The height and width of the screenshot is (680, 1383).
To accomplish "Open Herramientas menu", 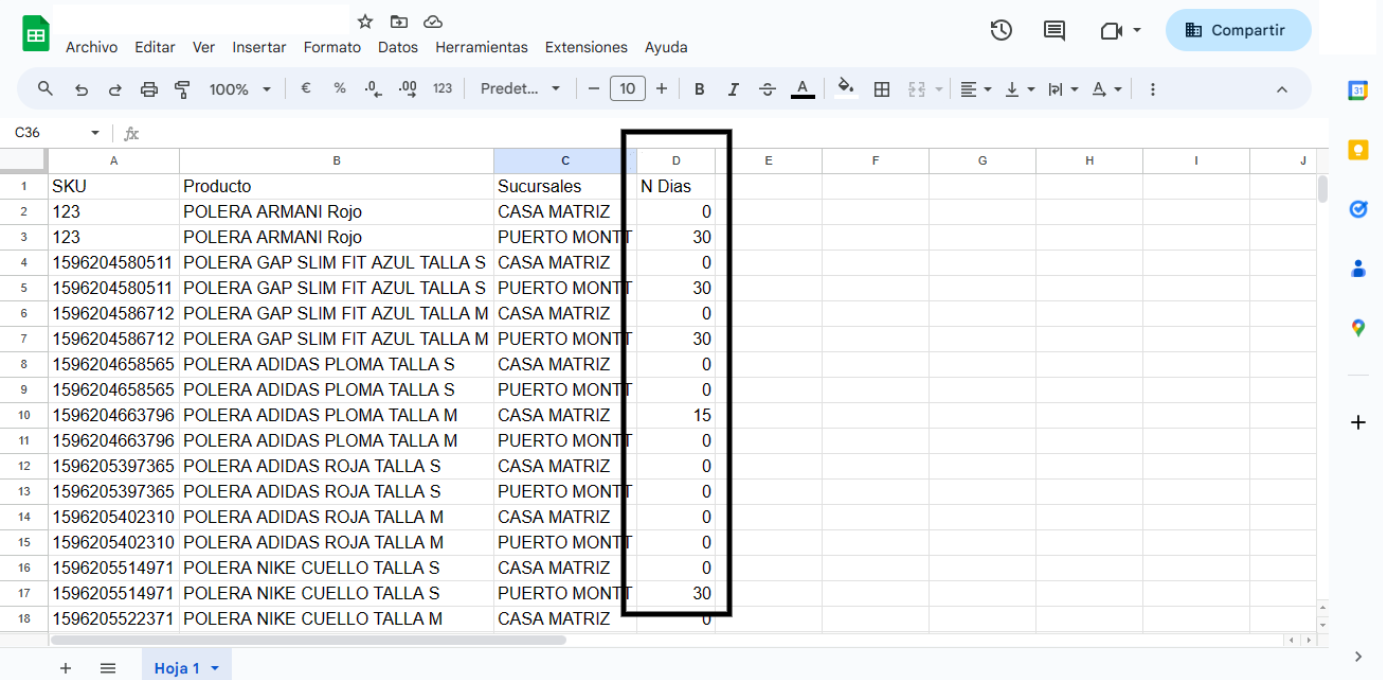I will pos(481,47).
